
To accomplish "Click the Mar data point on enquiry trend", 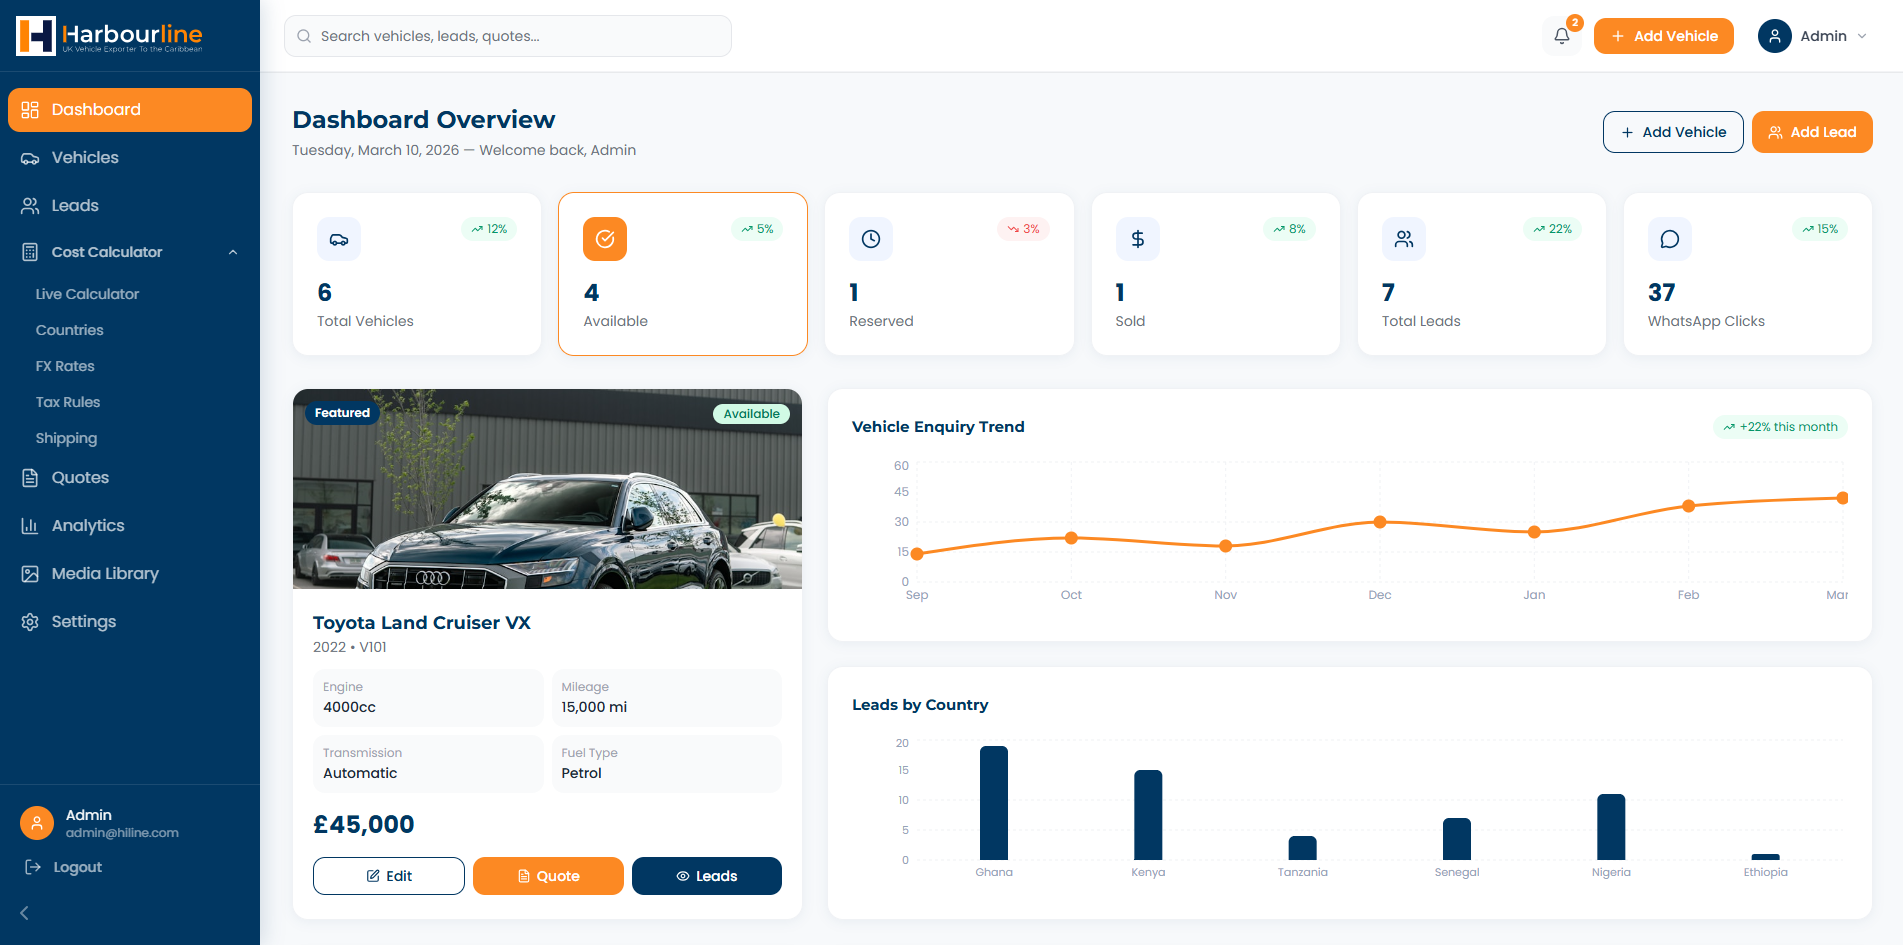I will [x=1842, y=498].
